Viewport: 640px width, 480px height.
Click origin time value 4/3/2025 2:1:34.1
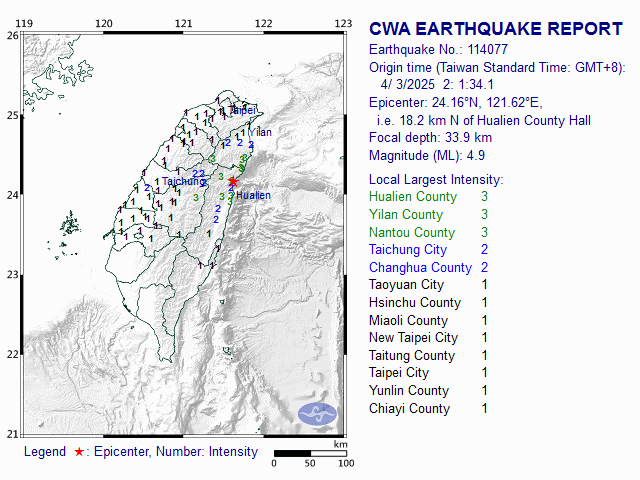437,84
